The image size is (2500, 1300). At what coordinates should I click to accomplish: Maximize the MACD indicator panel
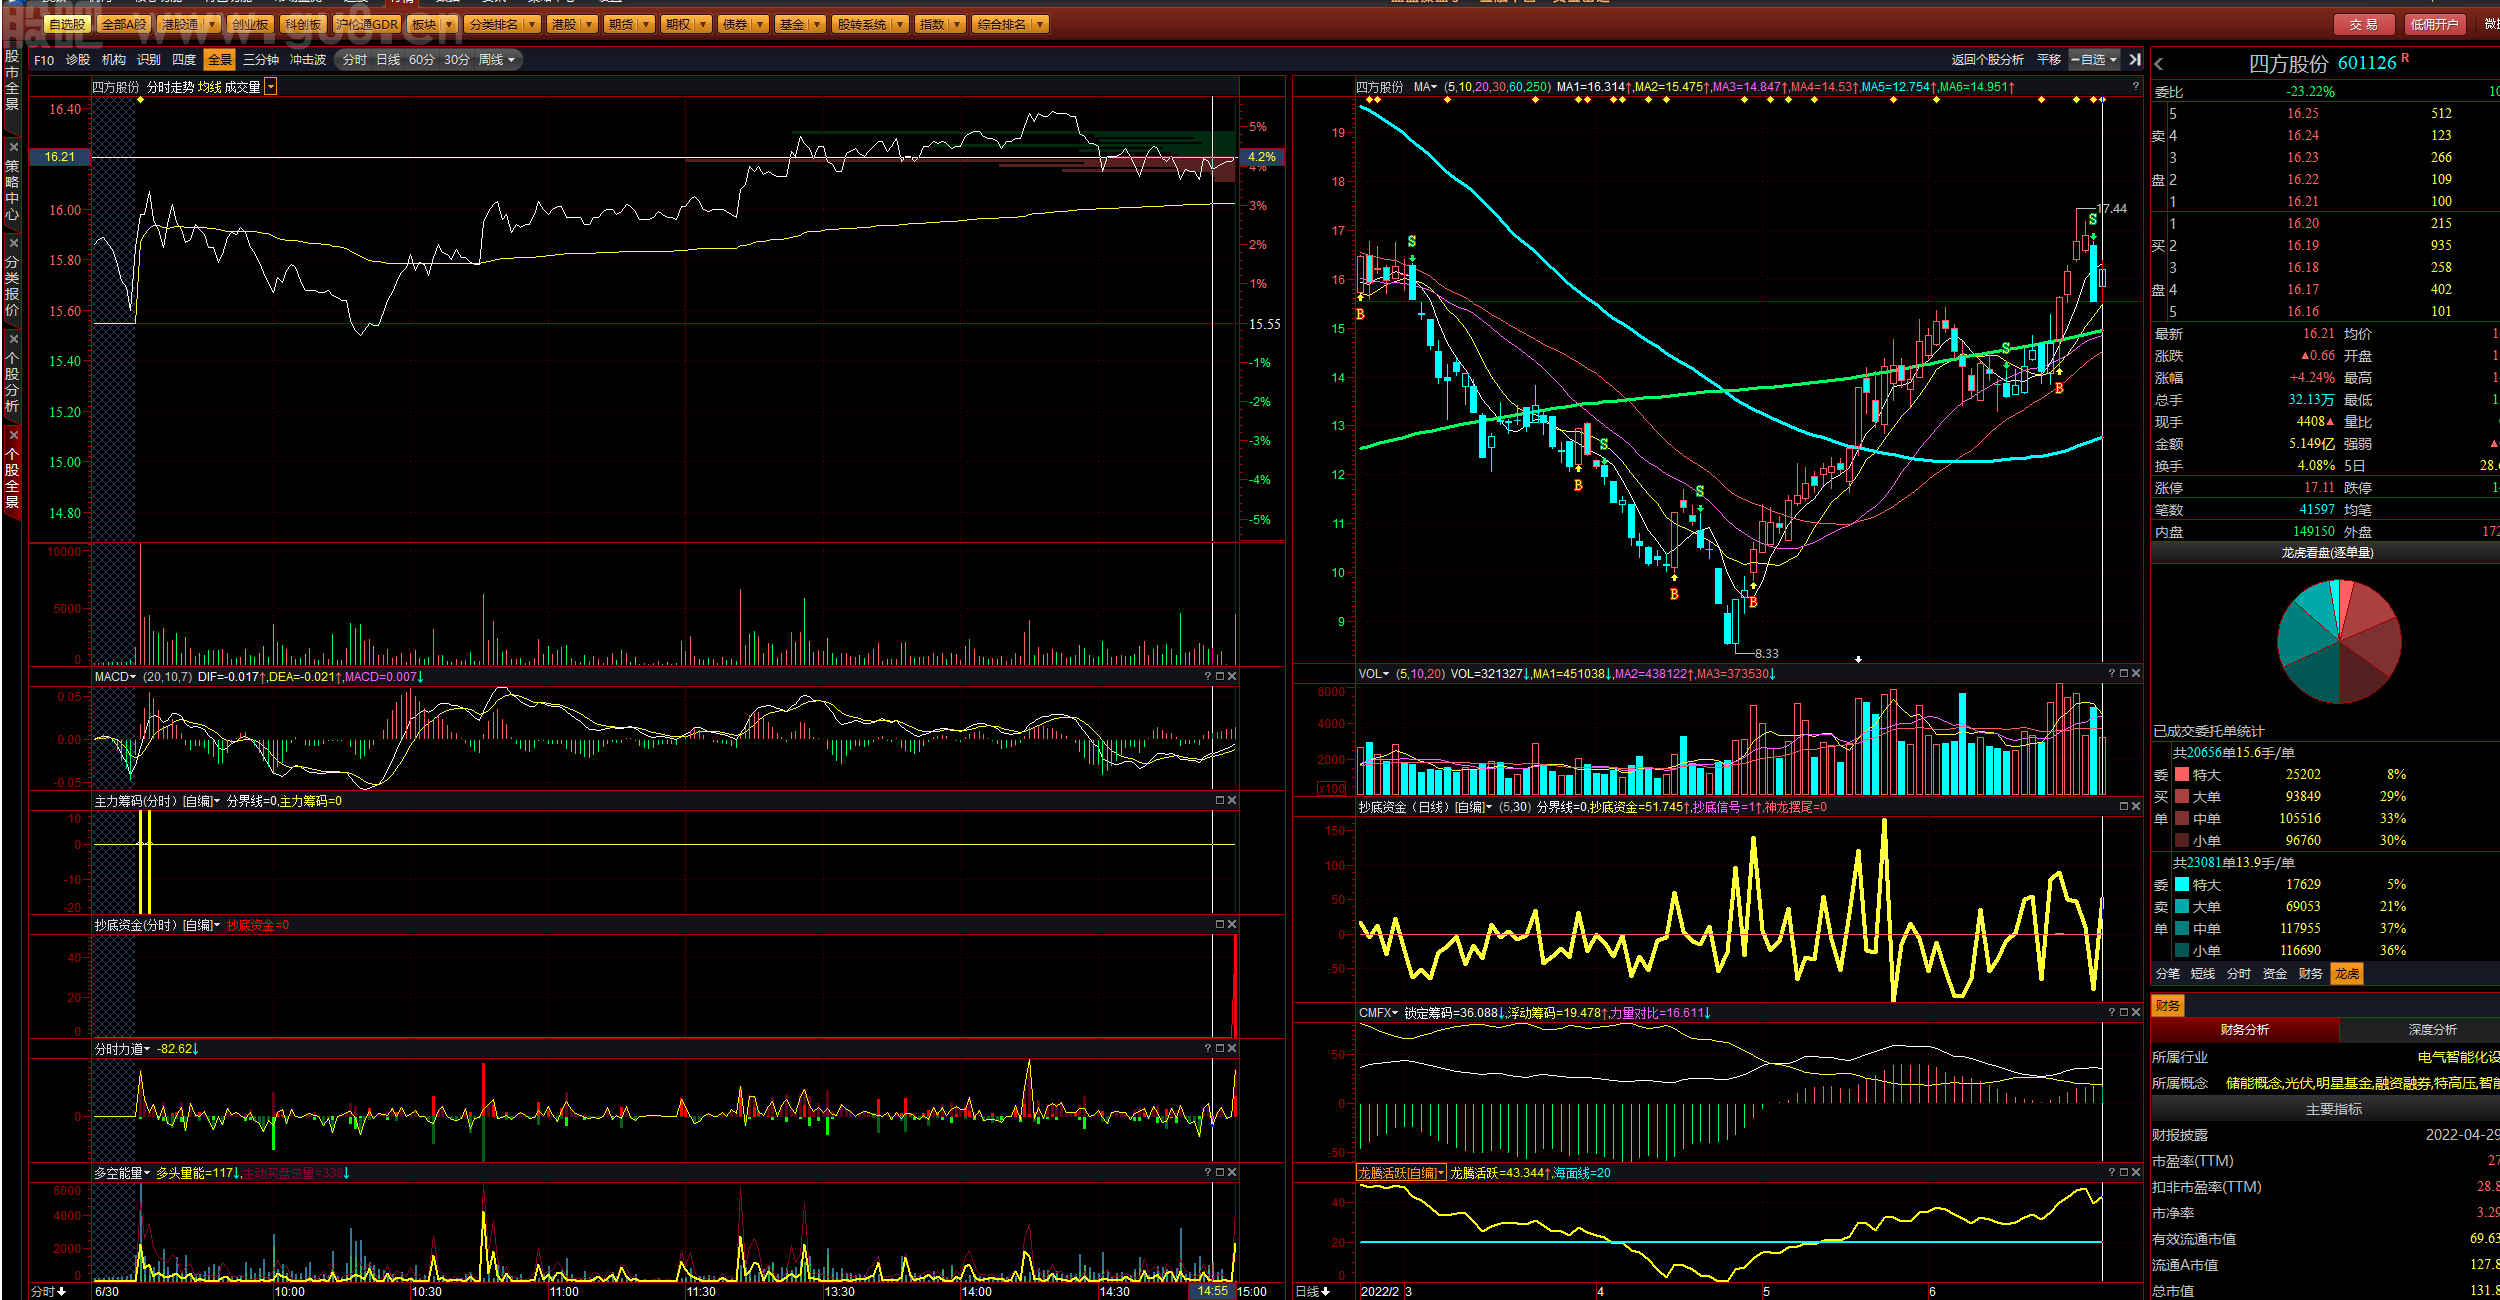pos(1220,677)
